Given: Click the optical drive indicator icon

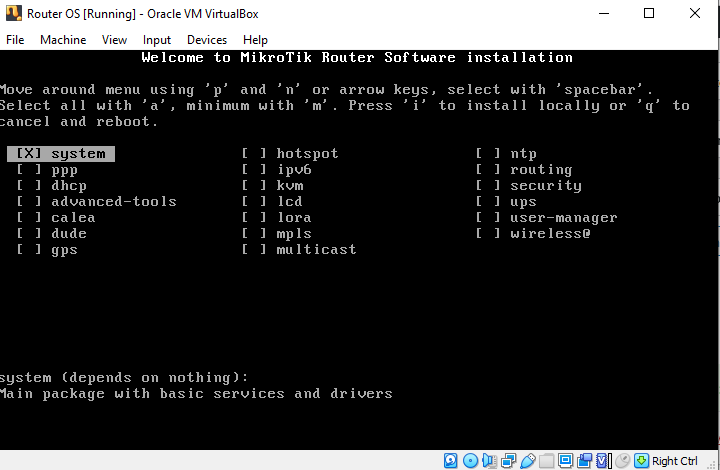Looking at the screenshot, I should pyautogui.click(x=471, y=460).
